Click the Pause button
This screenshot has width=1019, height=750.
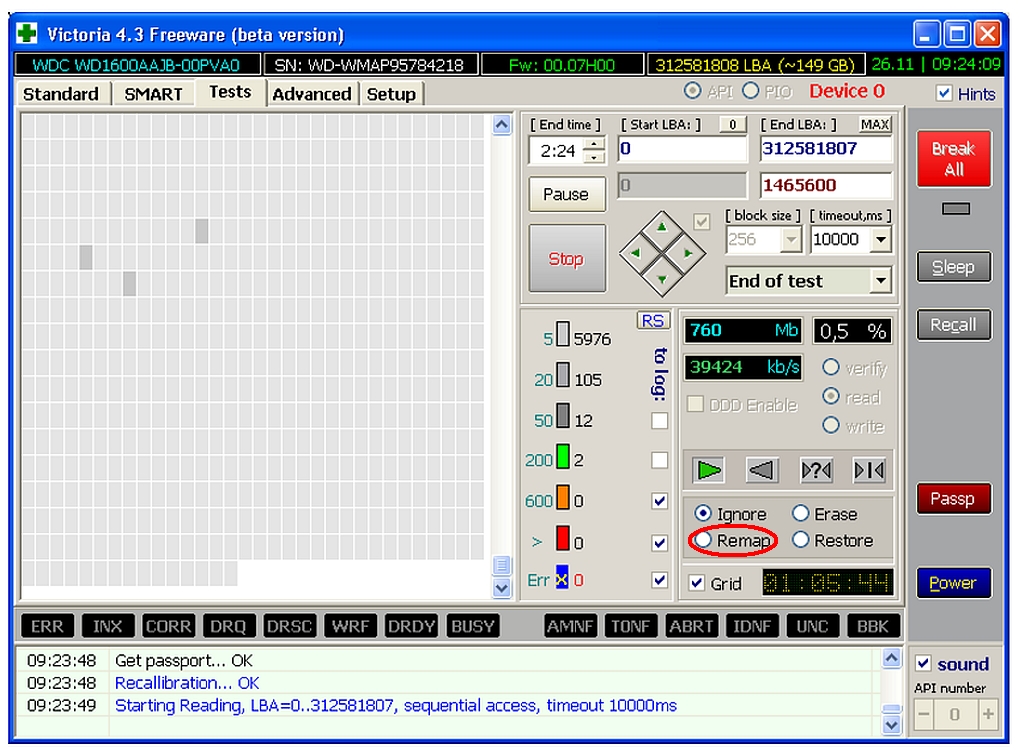tap(566, 194)
